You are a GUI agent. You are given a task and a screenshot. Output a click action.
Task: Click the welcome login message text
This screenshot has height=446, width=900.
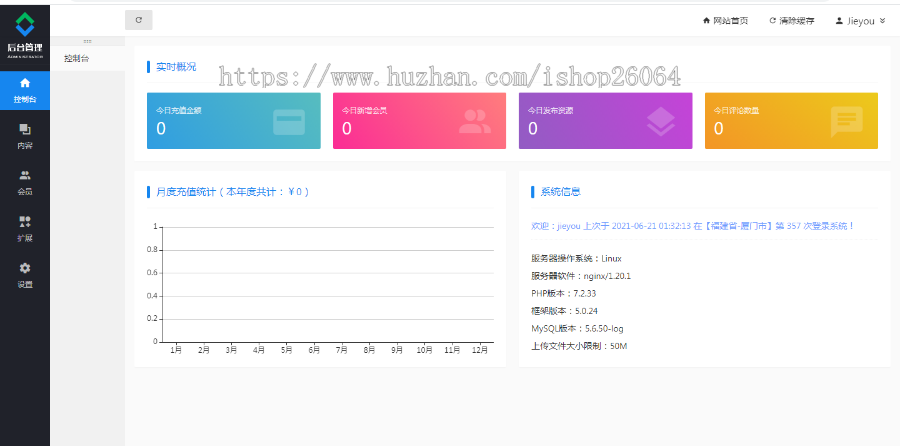point(693,226)
